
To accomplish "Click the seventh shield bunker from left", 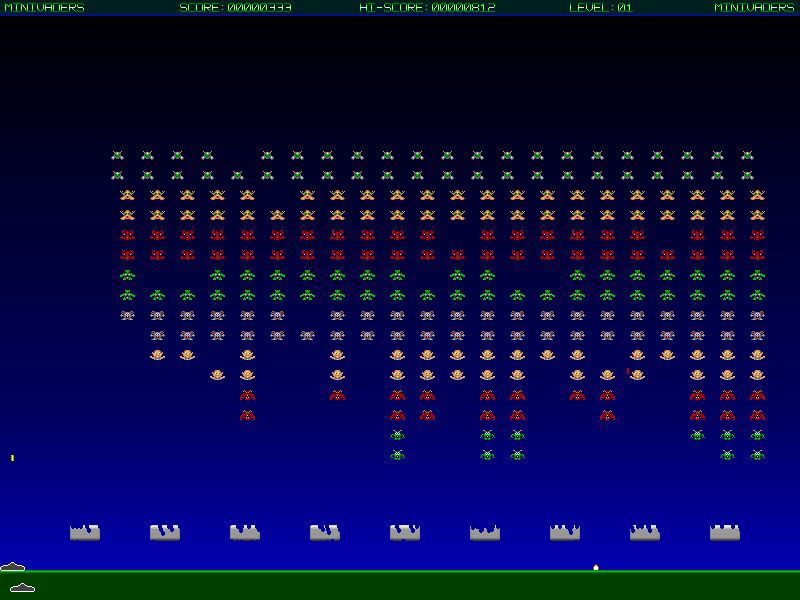I will [x=565, y=532].
